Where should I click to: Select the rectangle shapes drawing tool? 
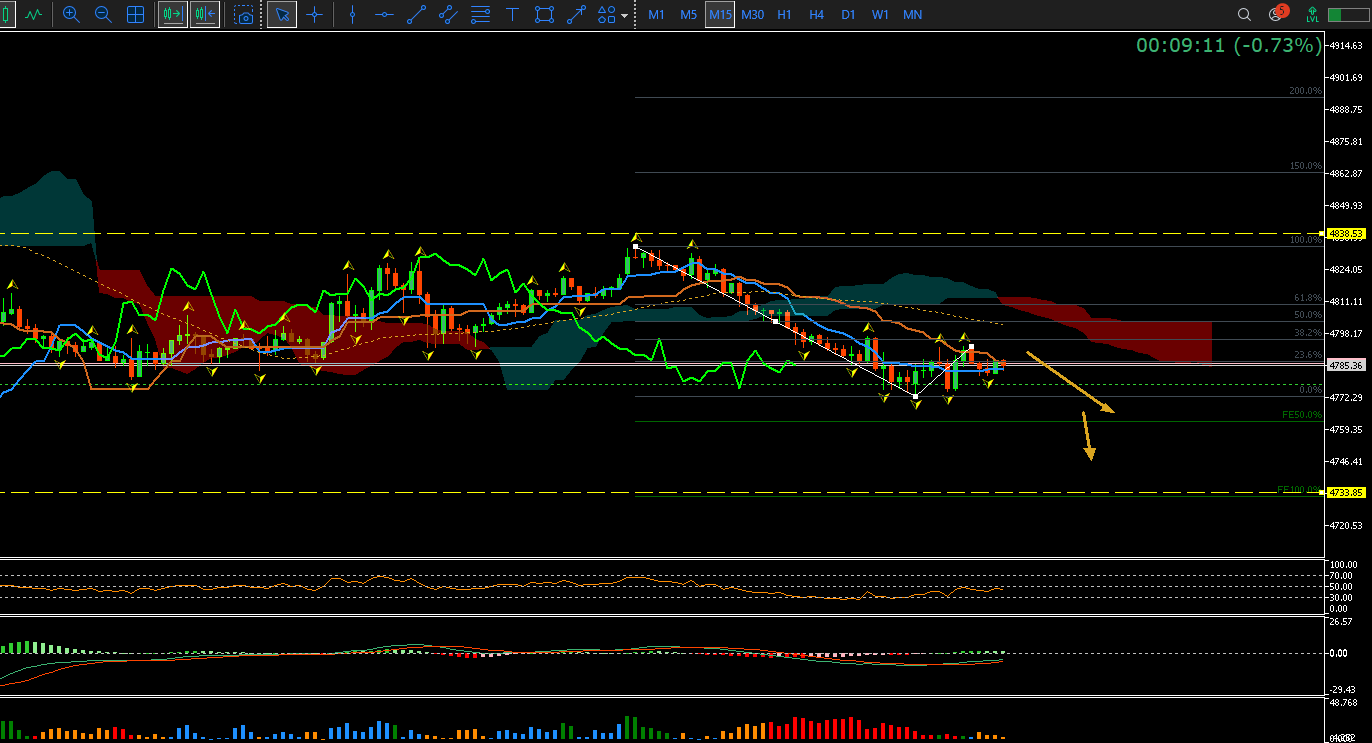[544, 15]
